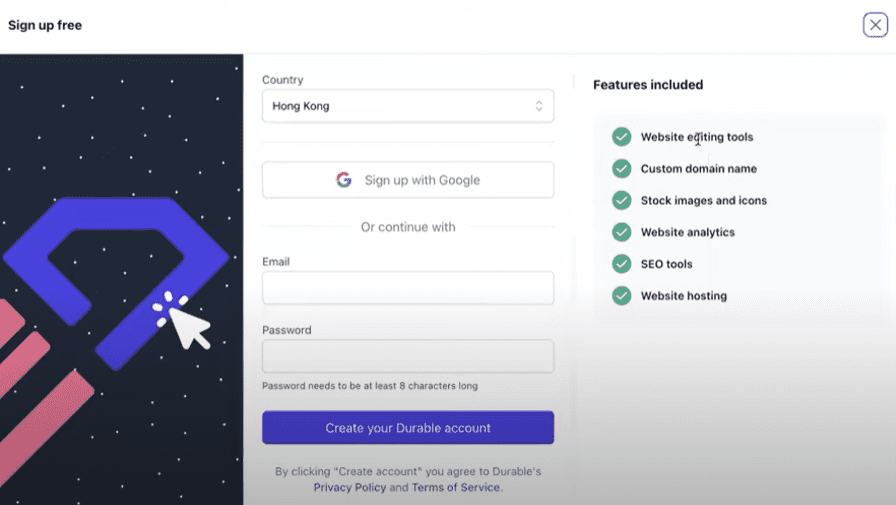Sign up with Google button
Screen dimensions: 896x505
407,180
